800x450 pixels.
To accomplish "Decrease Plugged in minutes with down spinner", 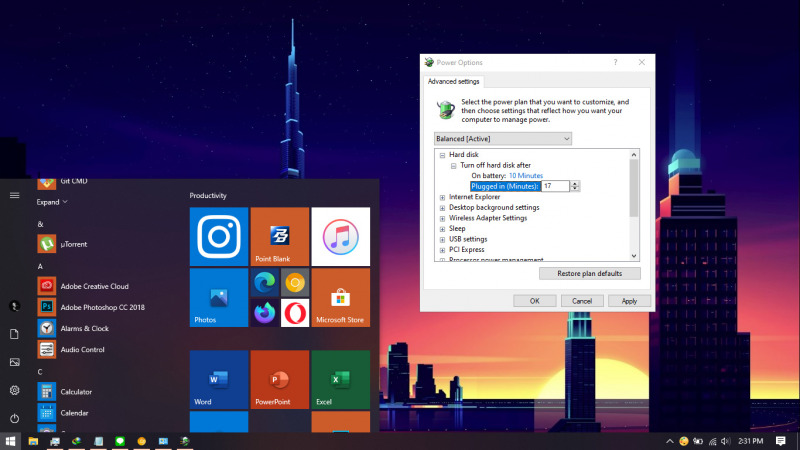I will click(x=575, y=189).
